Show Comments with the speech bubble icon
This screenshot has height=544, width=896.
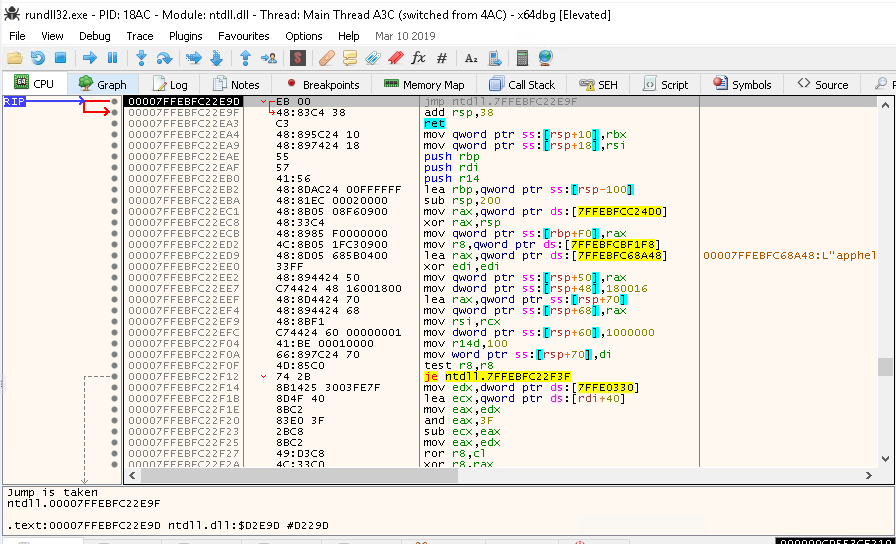click(x=350, y=58)
